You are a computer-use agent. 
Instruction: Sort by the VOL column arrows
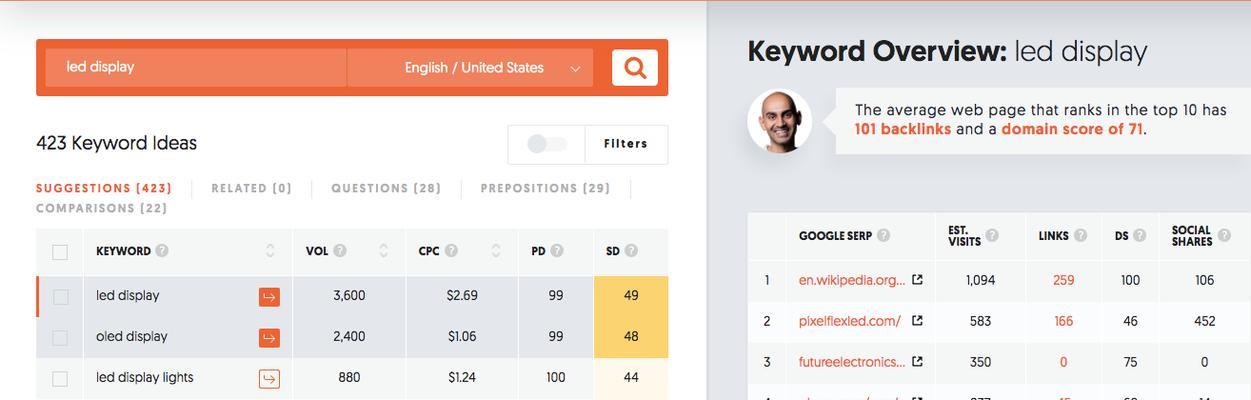point(384,251)
